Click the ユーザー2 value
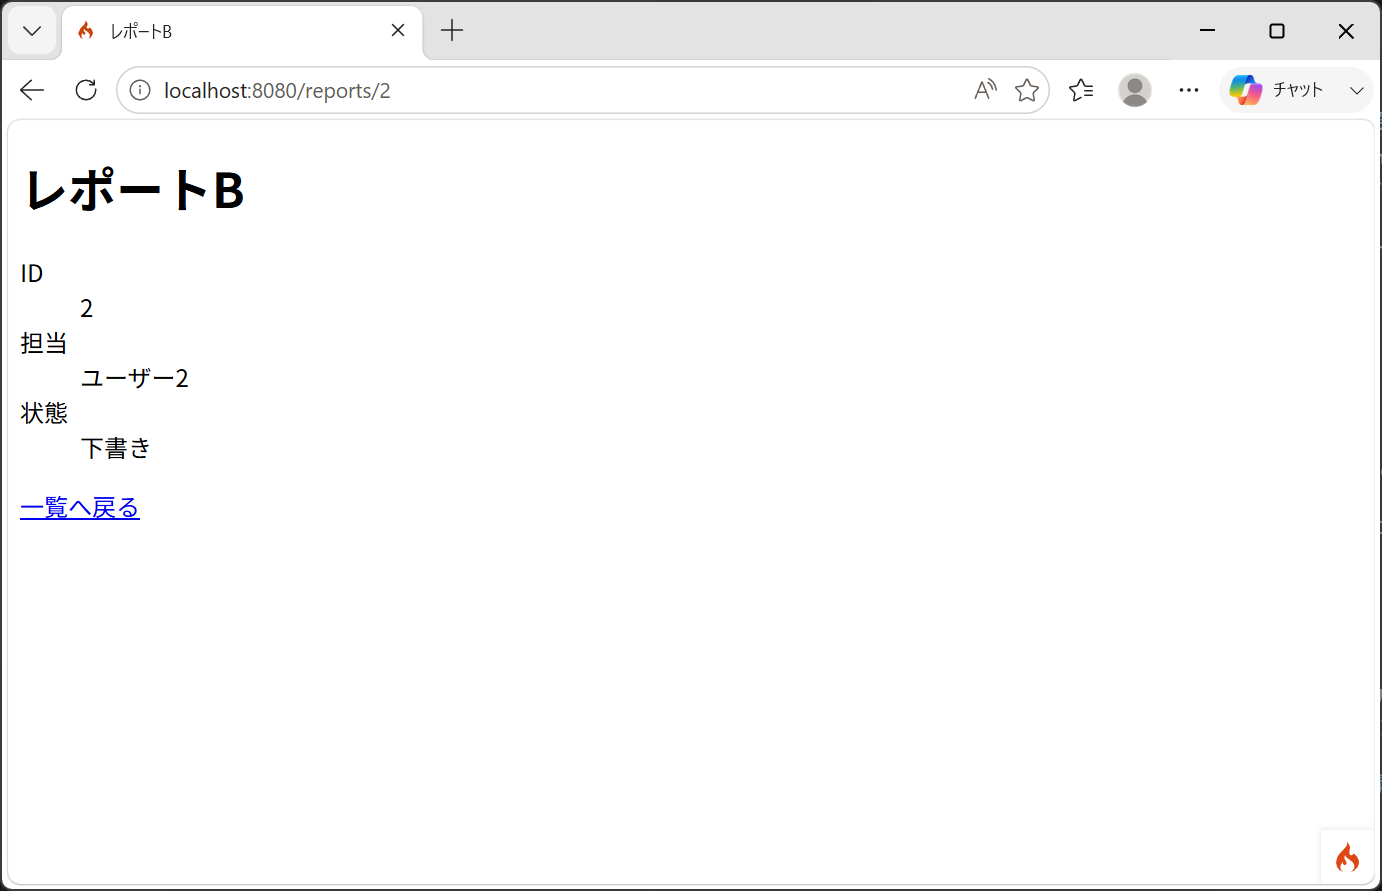Screen dimensions: 1382x891 click(x=135, y=378)
